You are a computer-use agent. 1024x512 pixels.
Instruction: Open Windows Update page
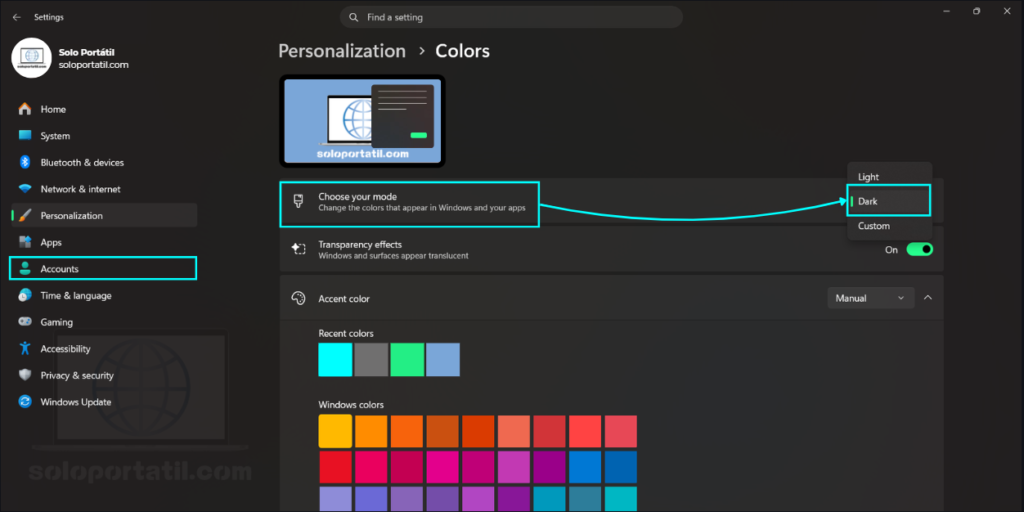click(104, 402)
